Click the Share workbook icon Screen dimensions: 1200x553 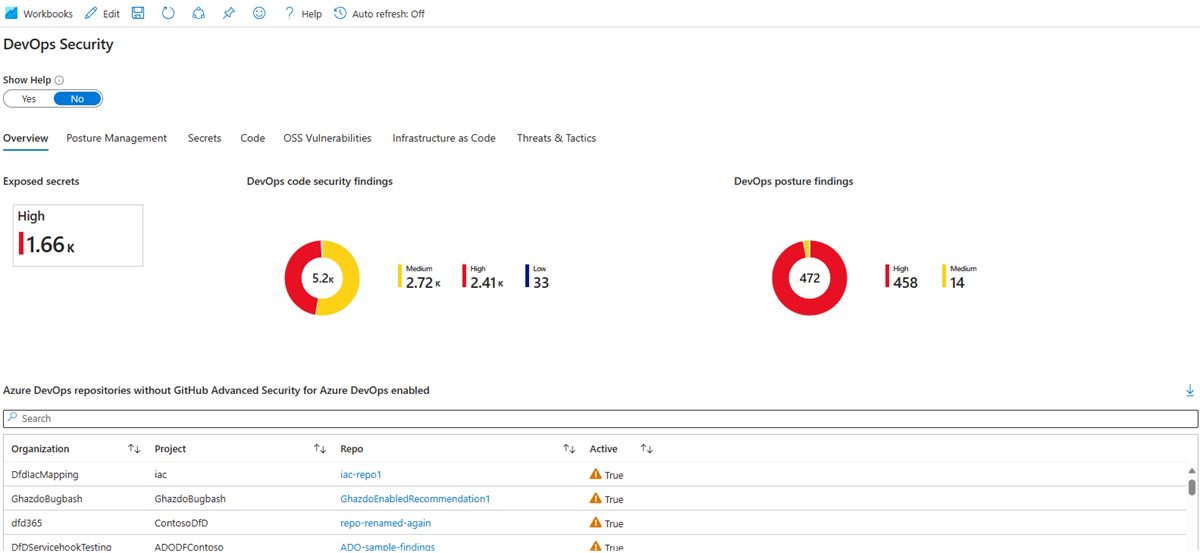pos(198,14)
